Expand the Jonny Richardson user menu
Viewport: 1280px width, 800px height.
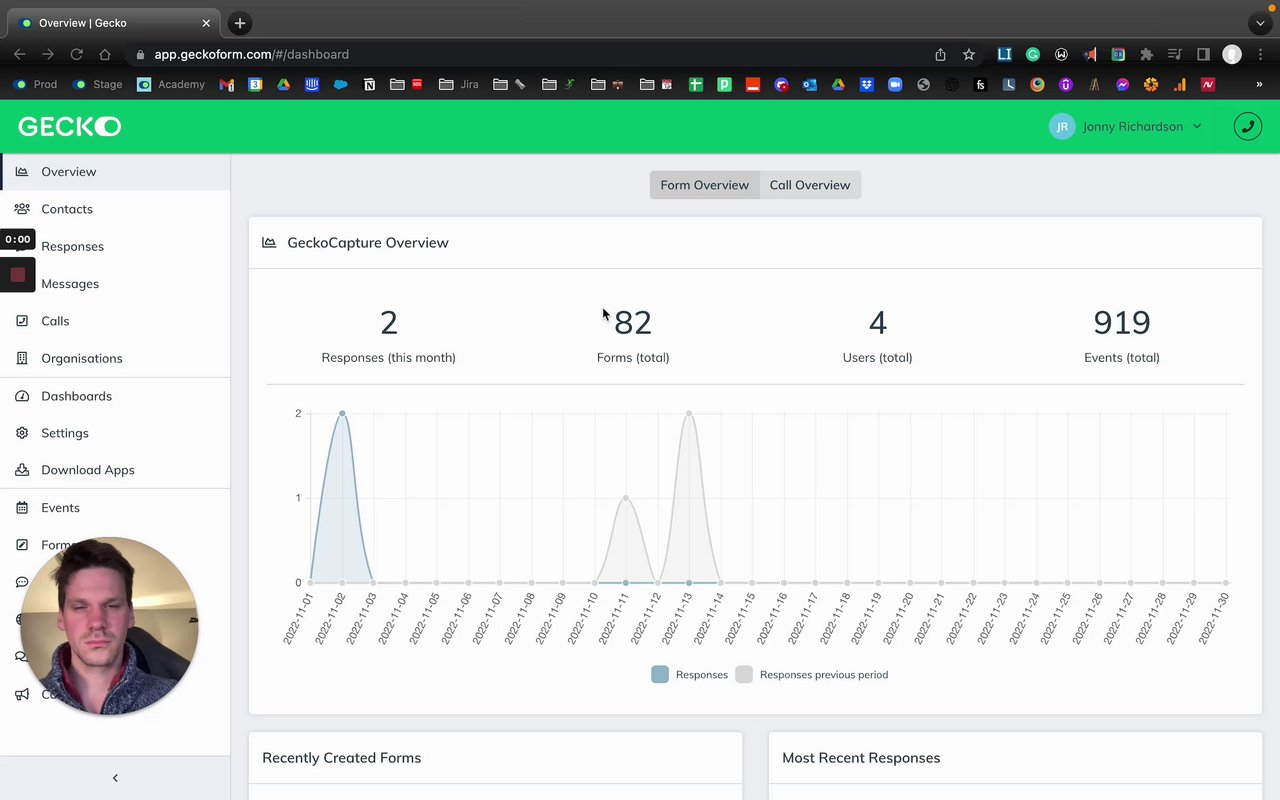1126,127
